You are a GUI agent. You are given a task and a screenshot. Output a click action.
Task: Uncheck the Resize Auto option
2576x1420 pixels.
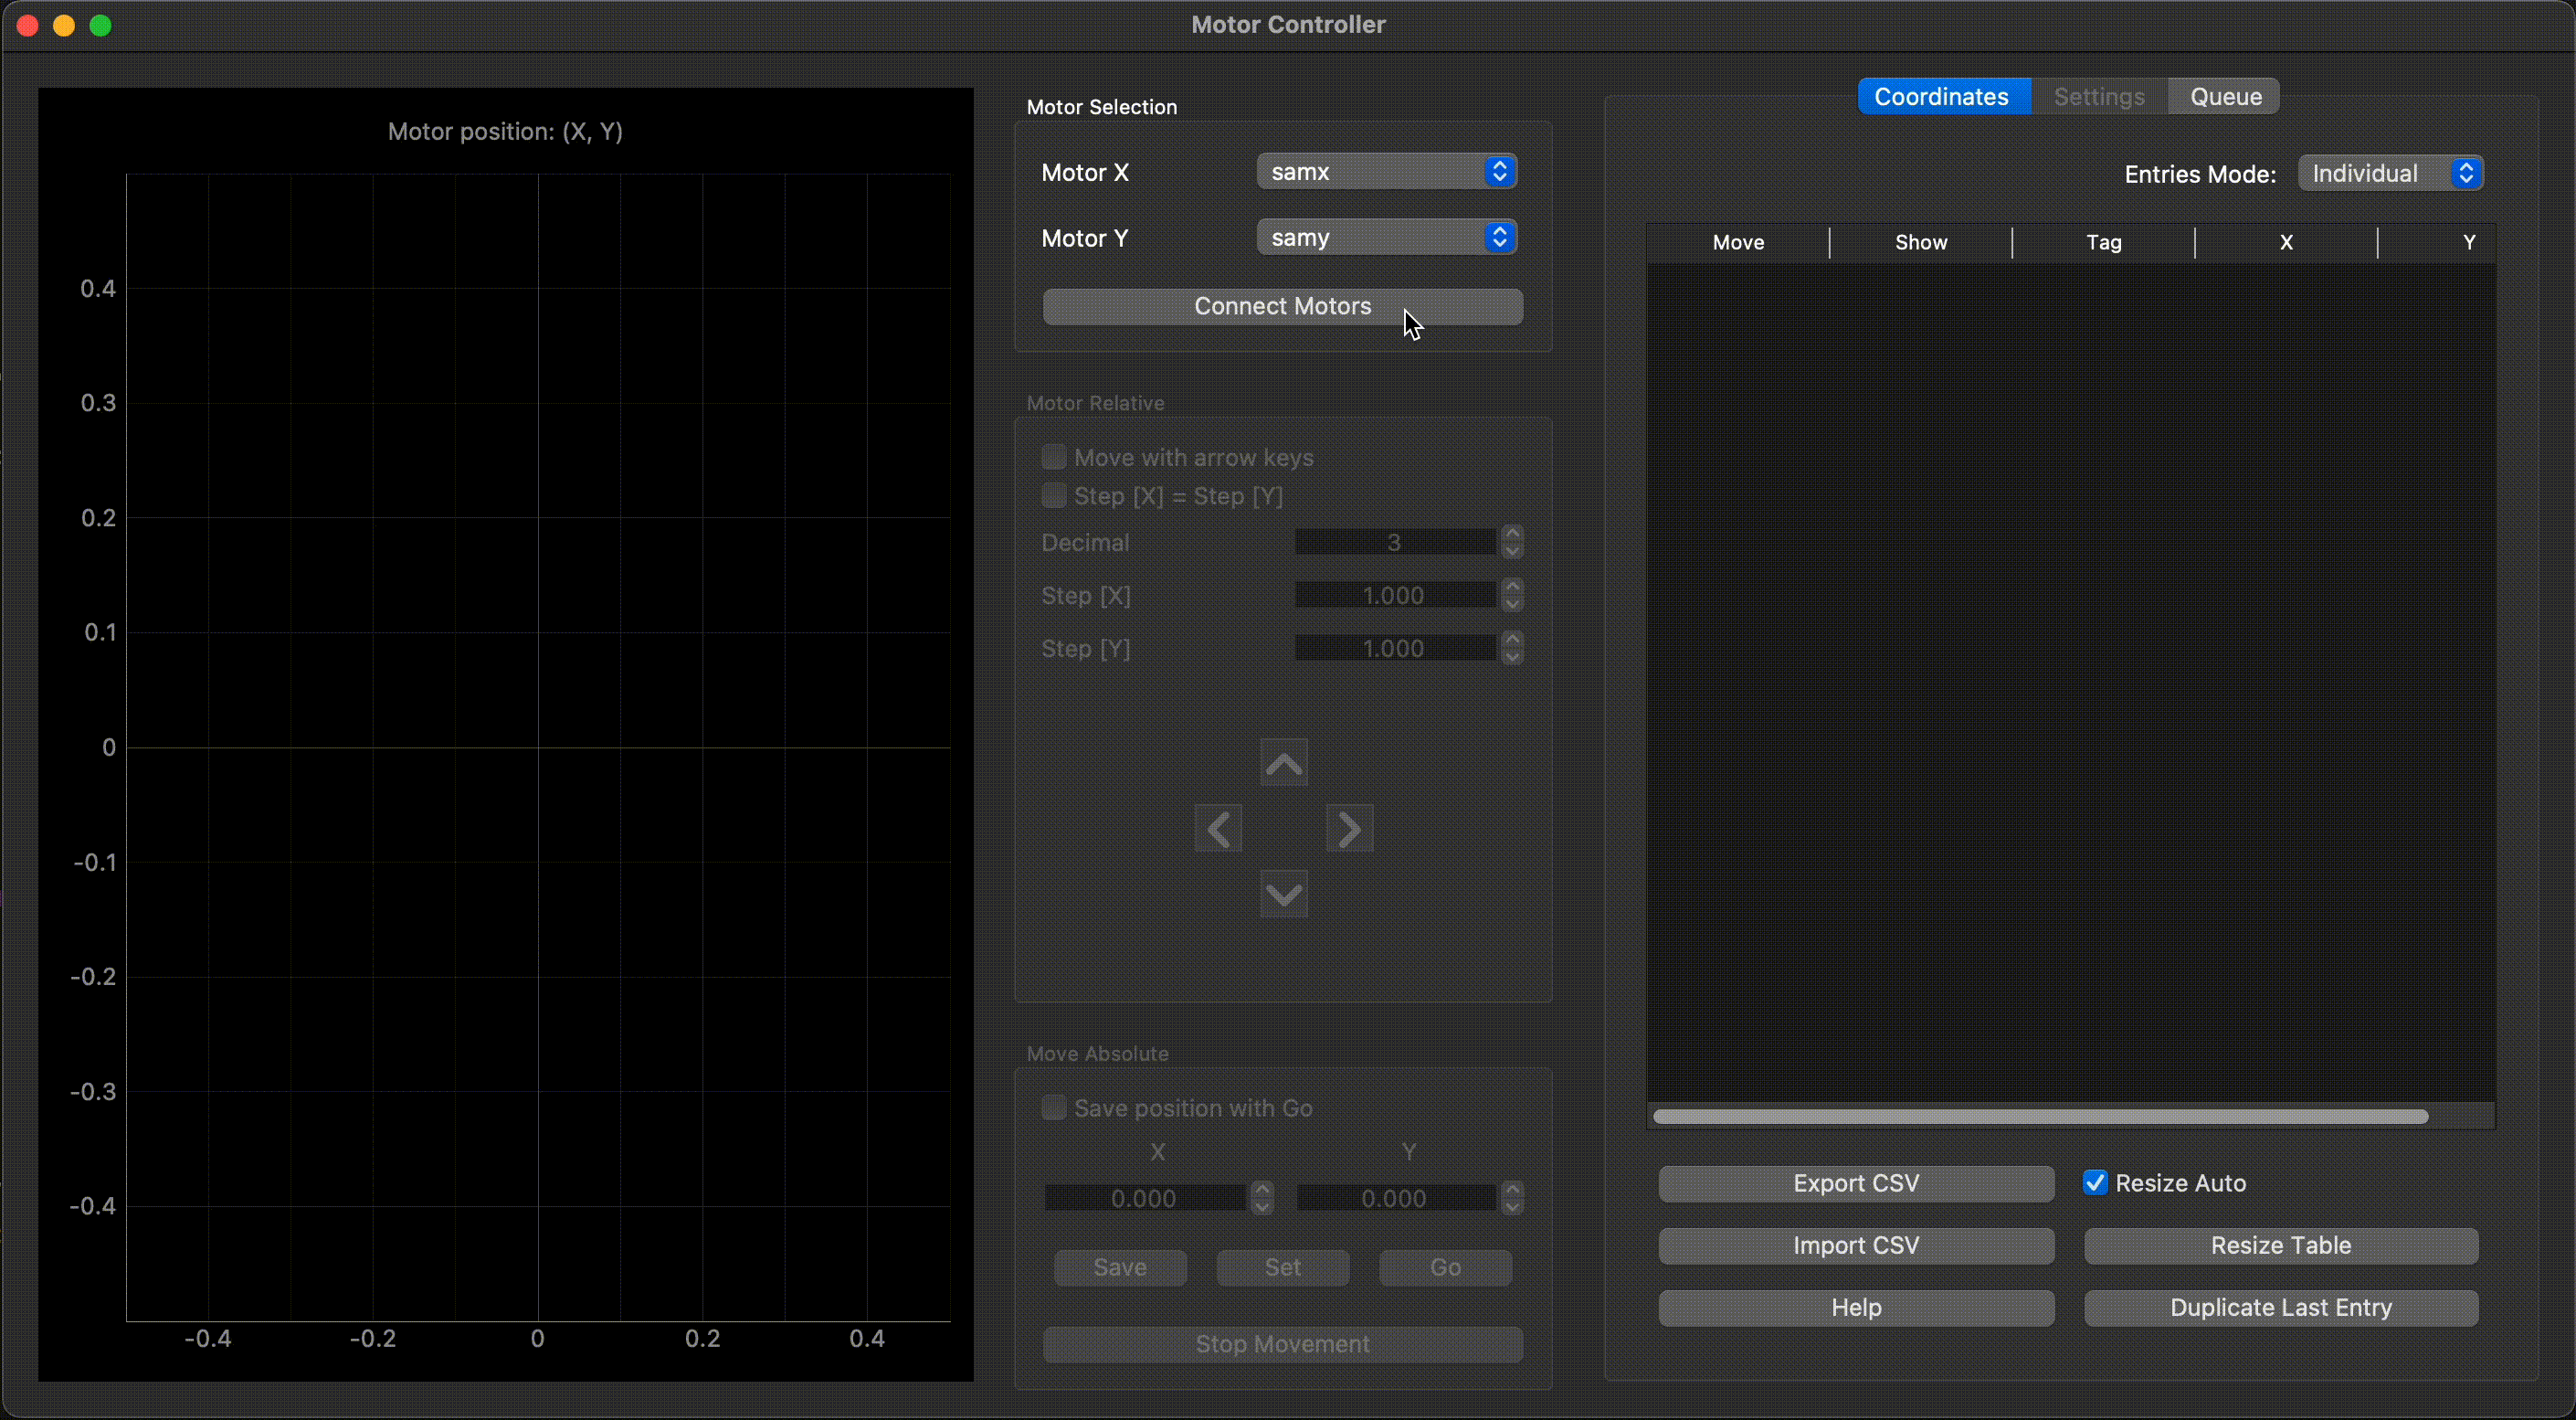click(x=2096, y=1182)
